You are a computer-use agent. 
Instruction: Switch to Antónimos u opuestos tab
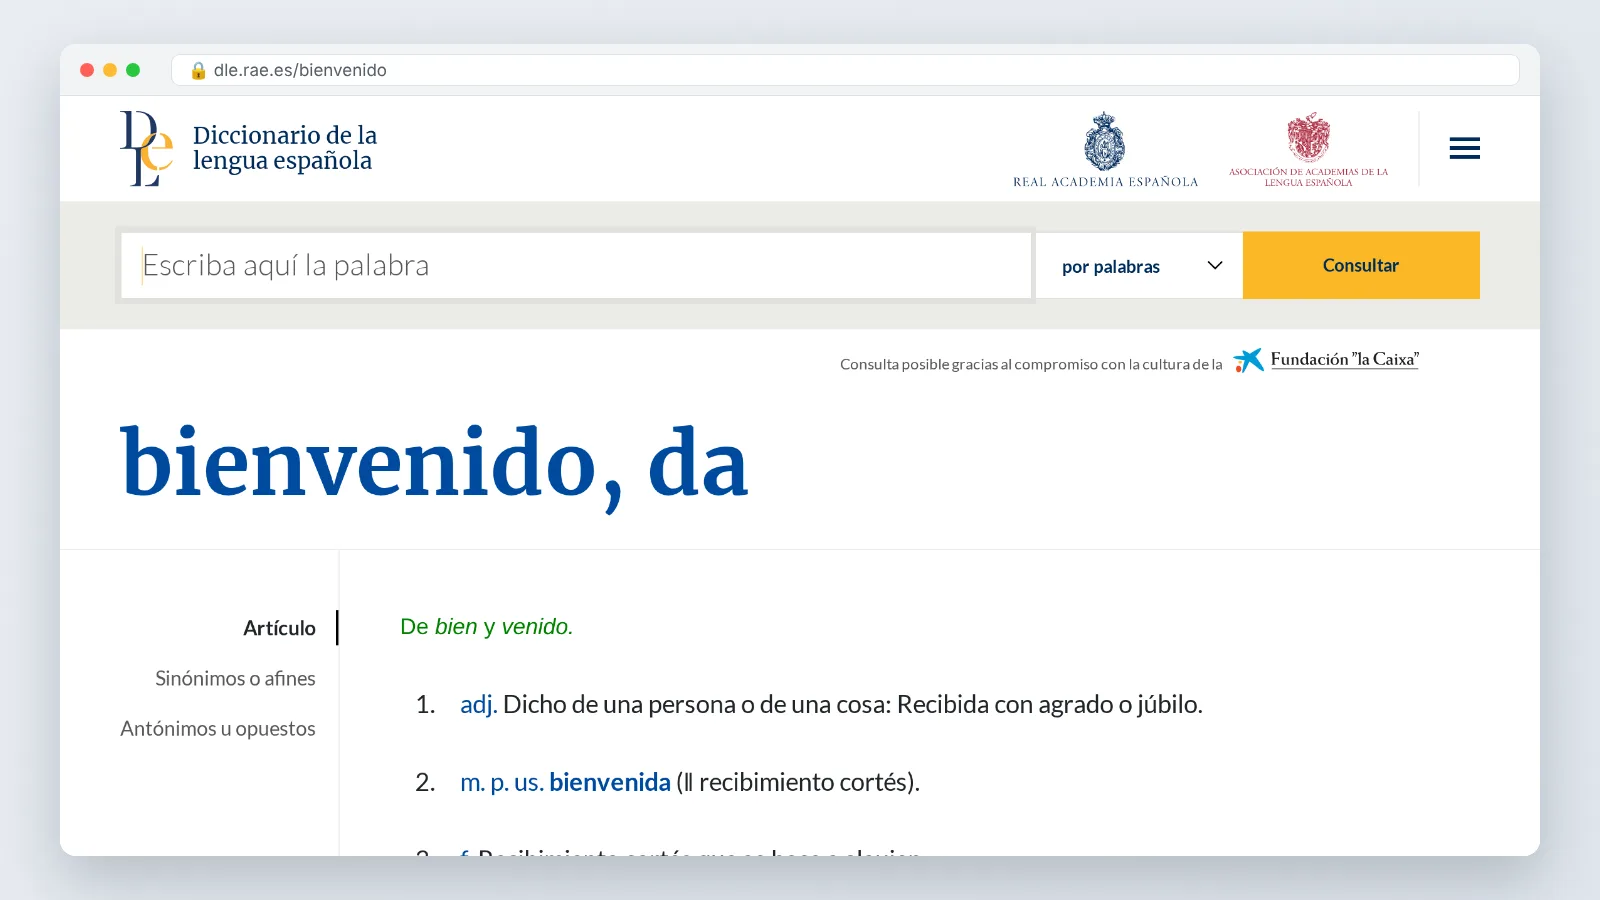[x=218, y=728]
